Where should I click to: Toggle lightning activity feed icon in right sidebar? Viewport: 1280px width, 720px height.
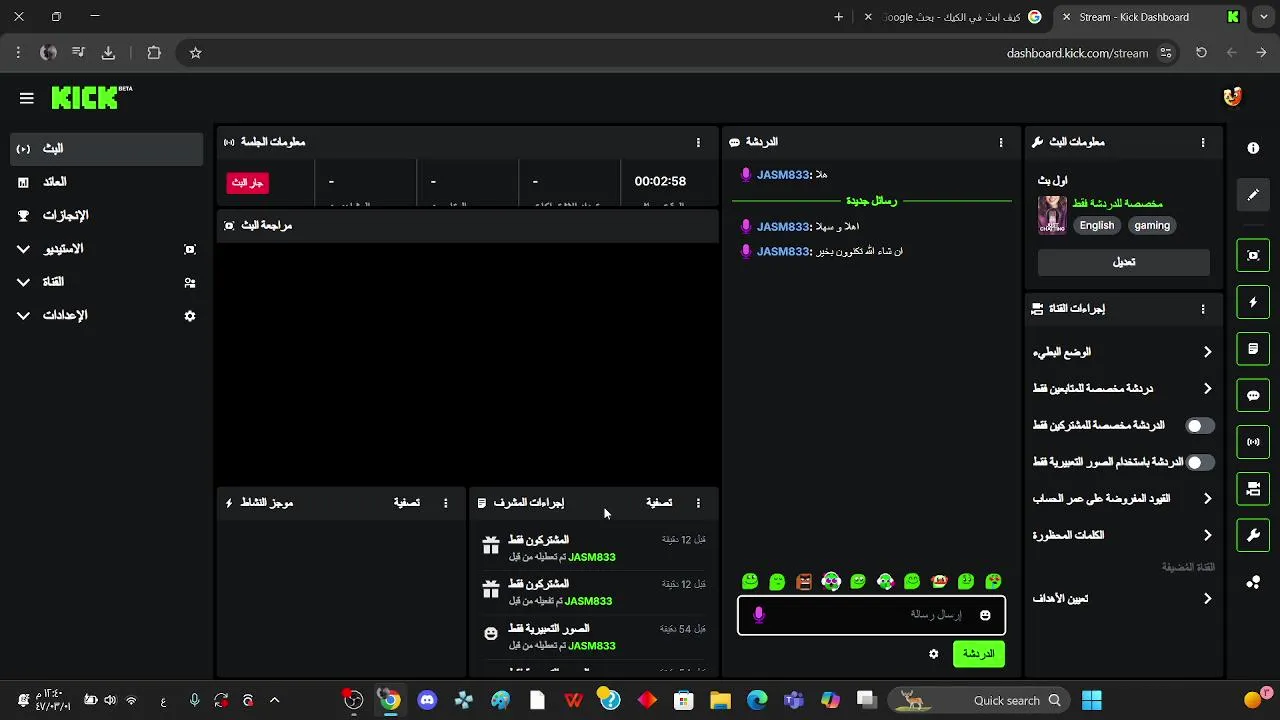tap(1253, 302)
